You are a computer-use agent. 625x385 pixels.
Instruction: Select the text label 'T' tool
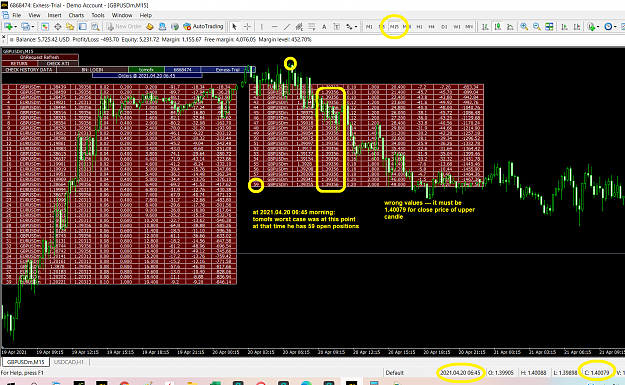click(336, 26)
